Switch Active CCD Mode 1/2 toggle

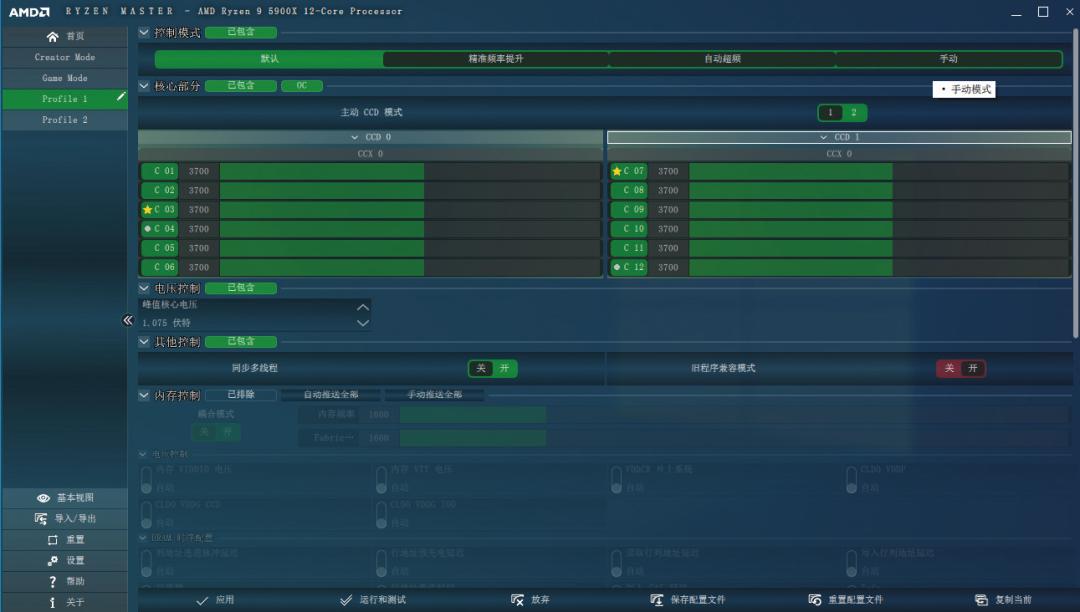click(x=842, y=112)
